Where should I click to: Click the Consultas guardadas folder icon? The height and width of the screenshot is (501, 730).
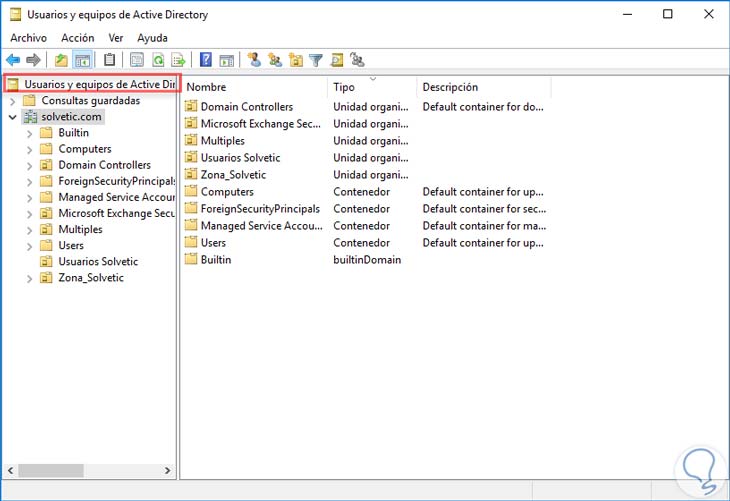[x=29, y=100]
